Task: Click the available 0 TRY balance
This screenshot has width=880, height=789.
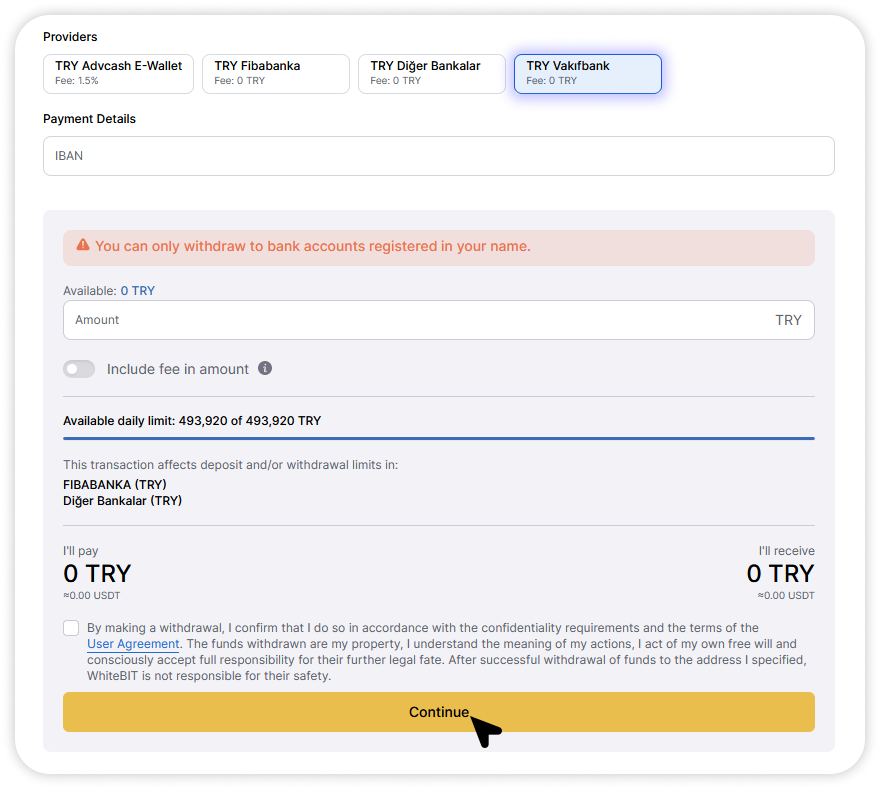Action: [138, 291]
